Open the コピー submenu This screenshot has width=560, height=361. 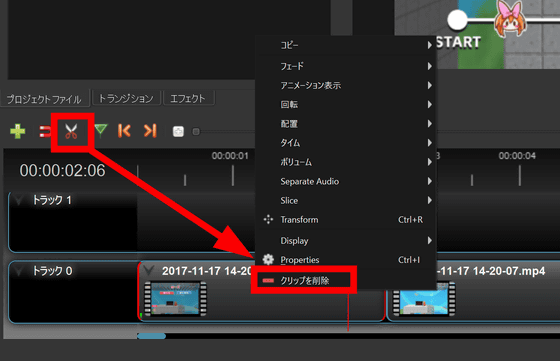[345, 45]
